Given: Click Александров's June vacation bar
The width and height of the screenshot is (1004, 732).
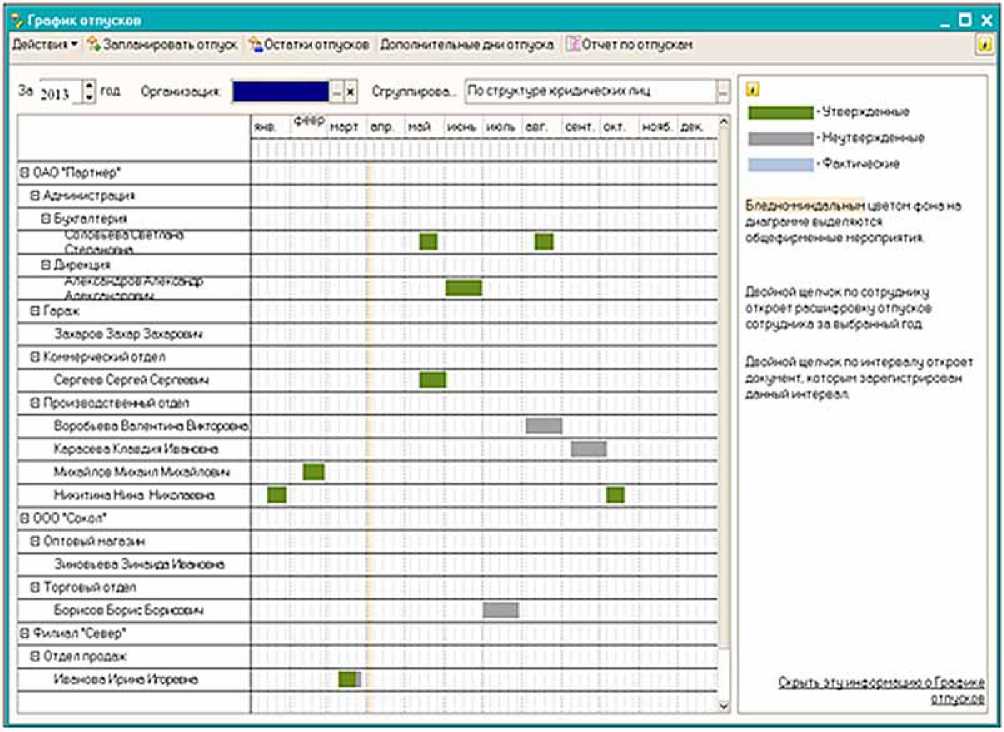Looking at the screenshot, I should (x=464, y=288).
